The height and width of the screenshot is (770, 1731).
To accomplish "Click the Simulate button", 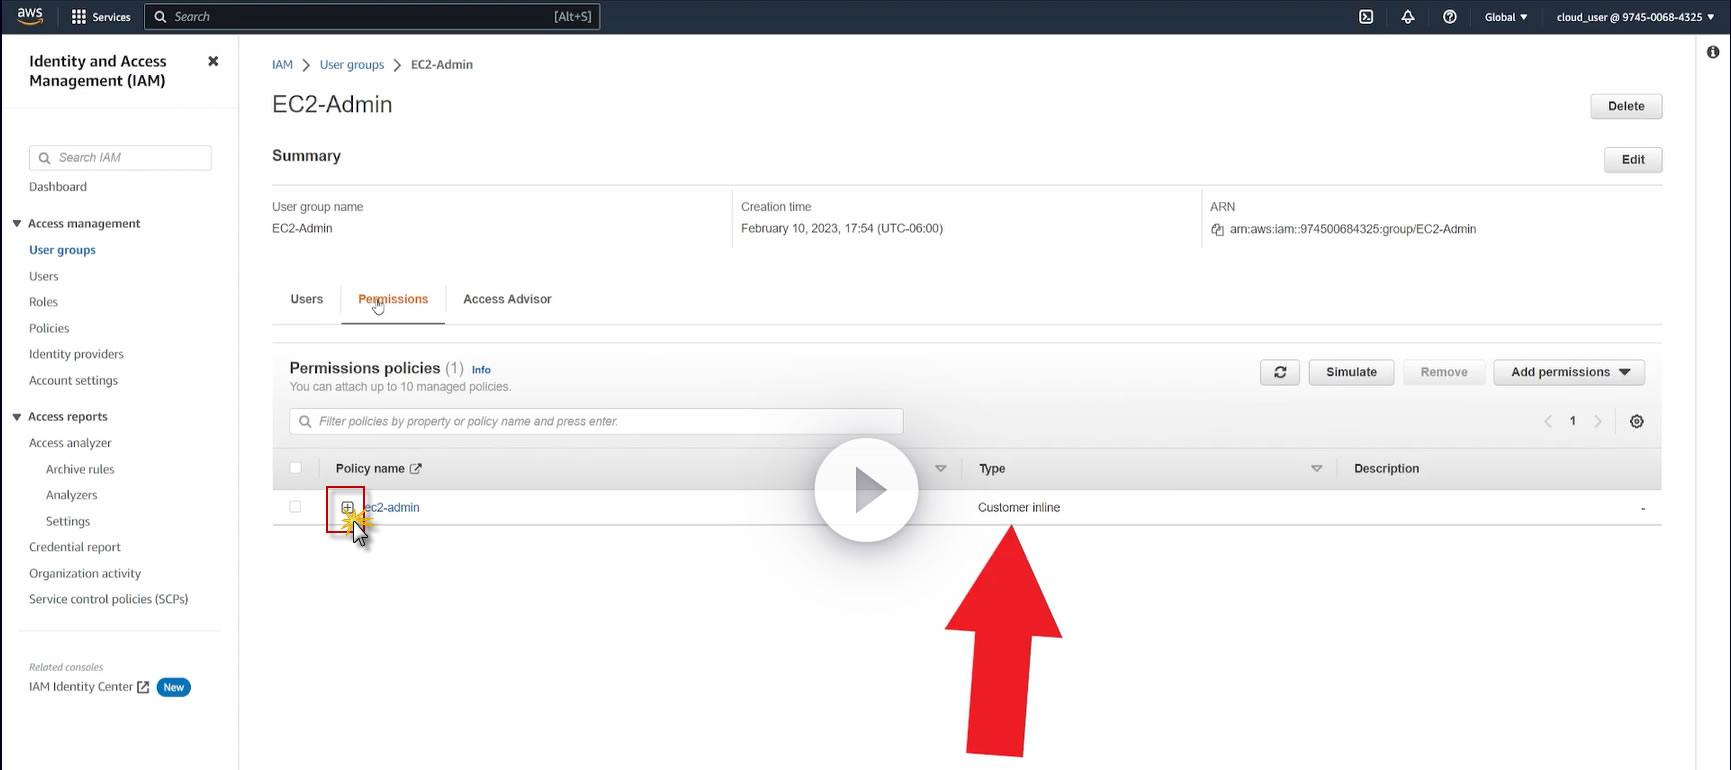I will (x=1351, y=372).
